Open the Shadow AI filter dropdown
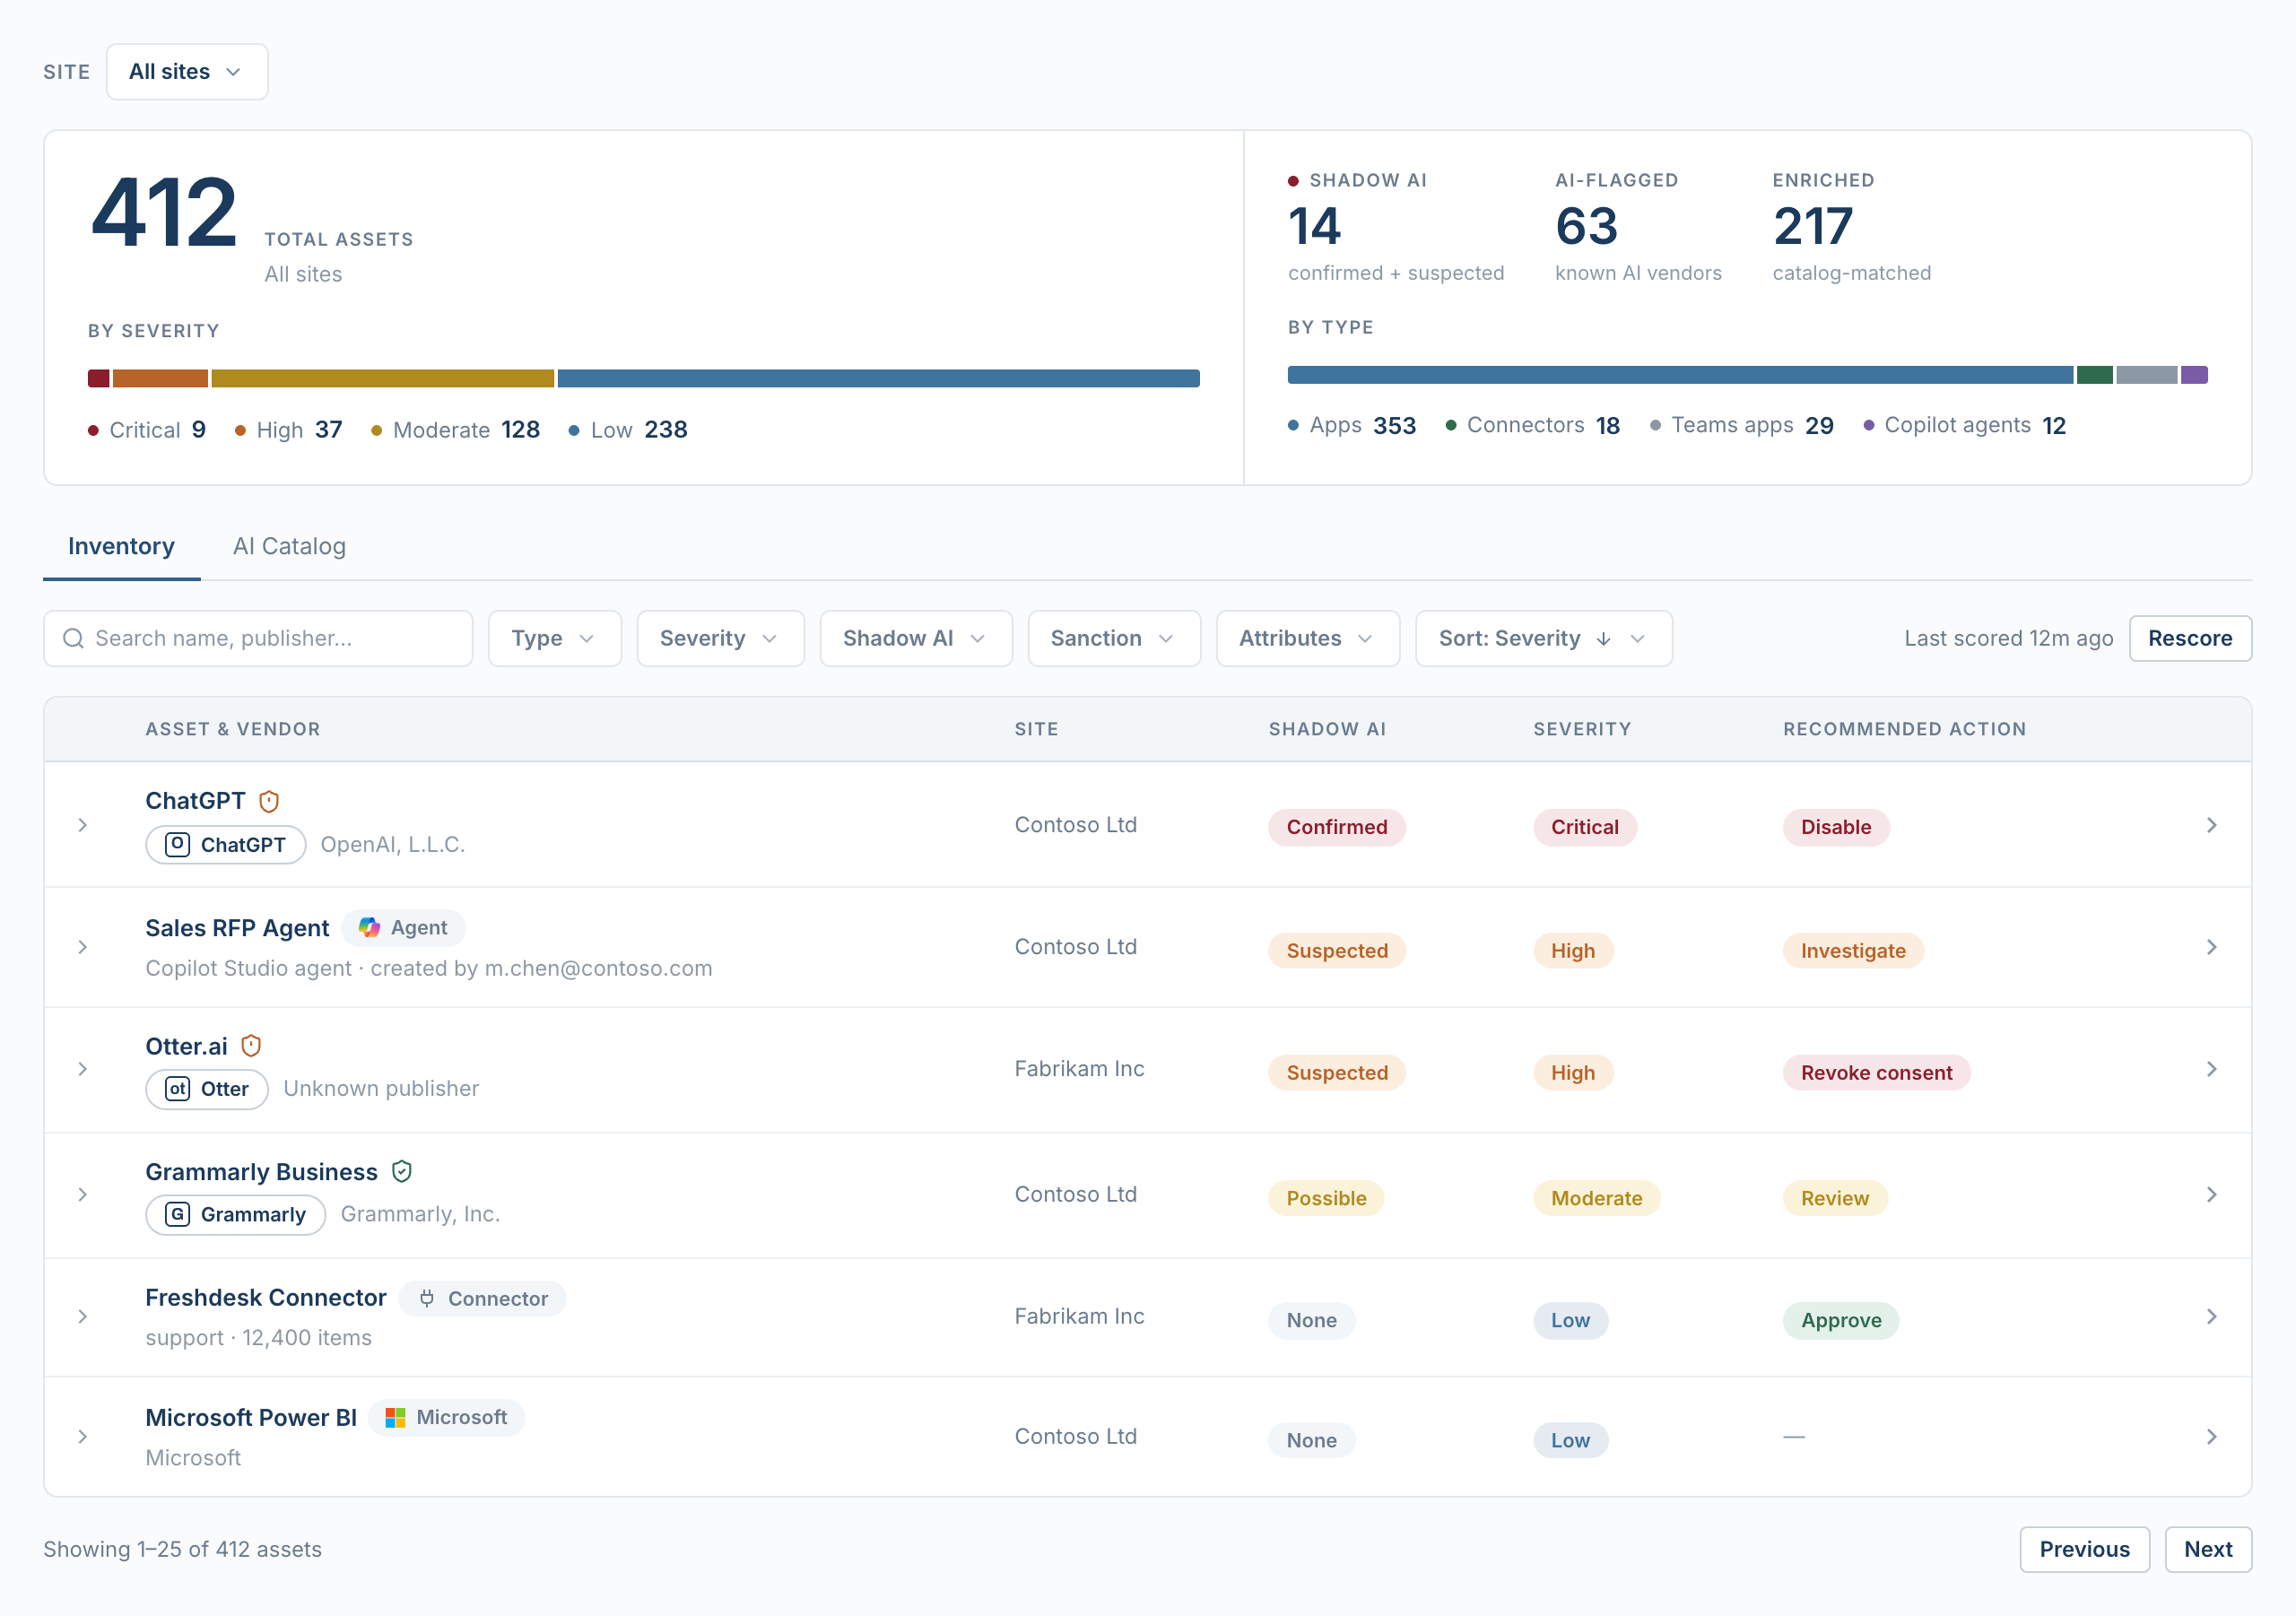 coord(916,638)
